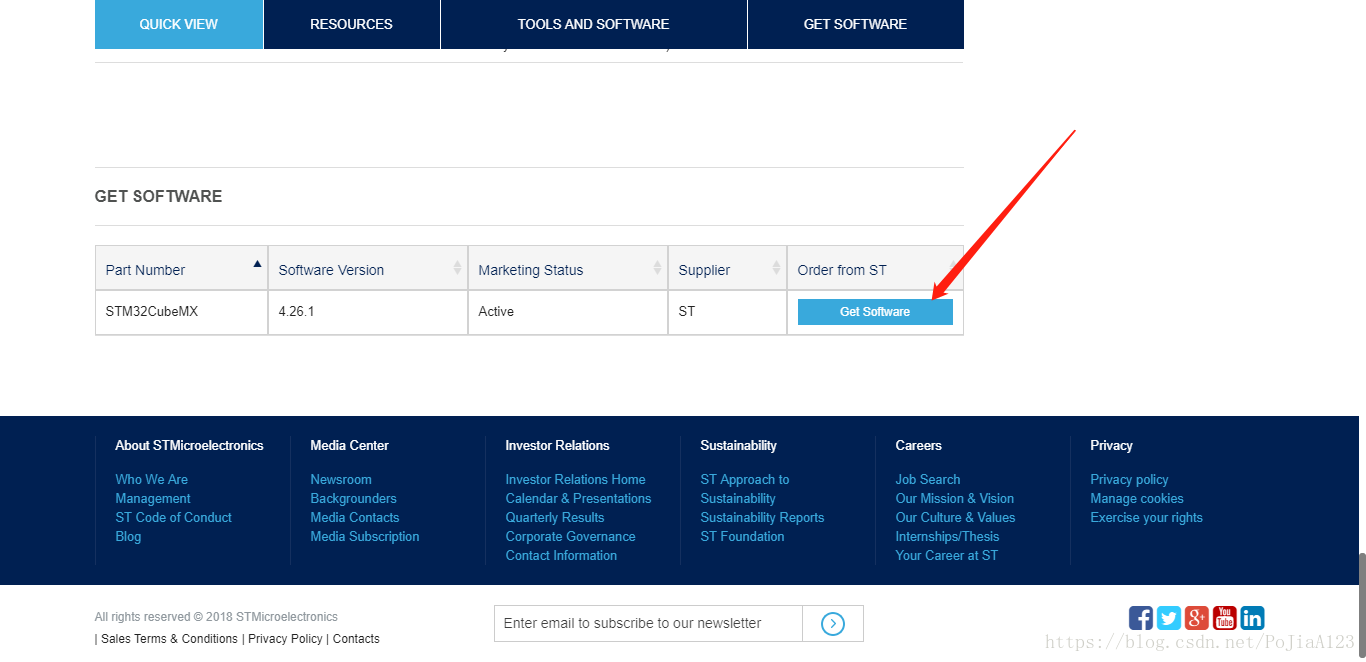
Task: Open the Facebook social icon
Action: [1140, 618]
